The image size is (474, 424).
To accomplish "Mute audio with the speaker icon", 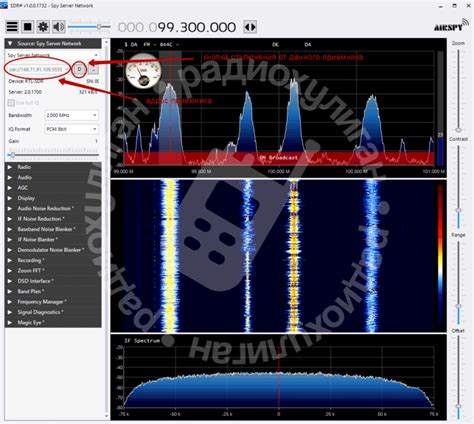I will (59, 27).
